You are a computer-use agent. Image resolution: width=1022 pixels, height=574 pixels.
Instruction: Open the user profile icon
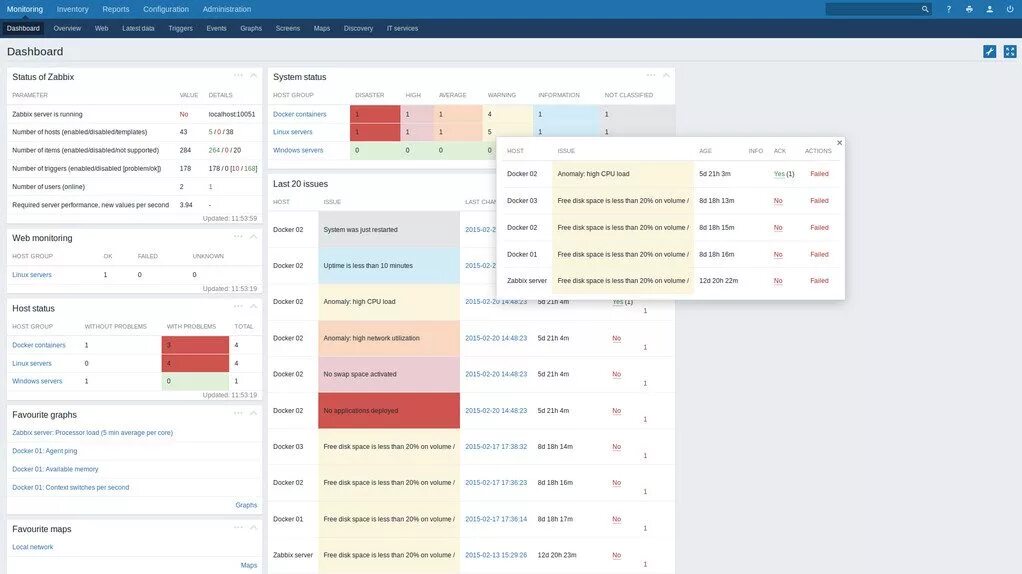click(989, 9)
